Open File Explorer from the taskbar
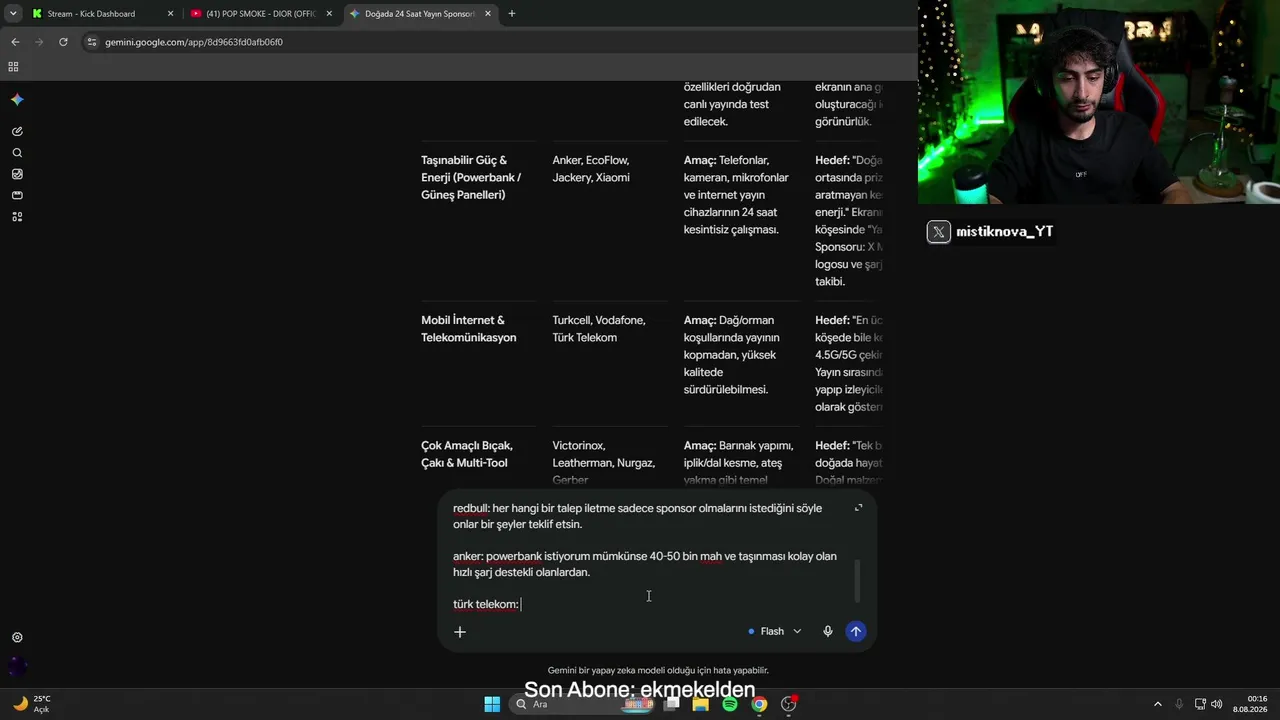The width and height of the screenshot is (1280, 720). (701, 704)
